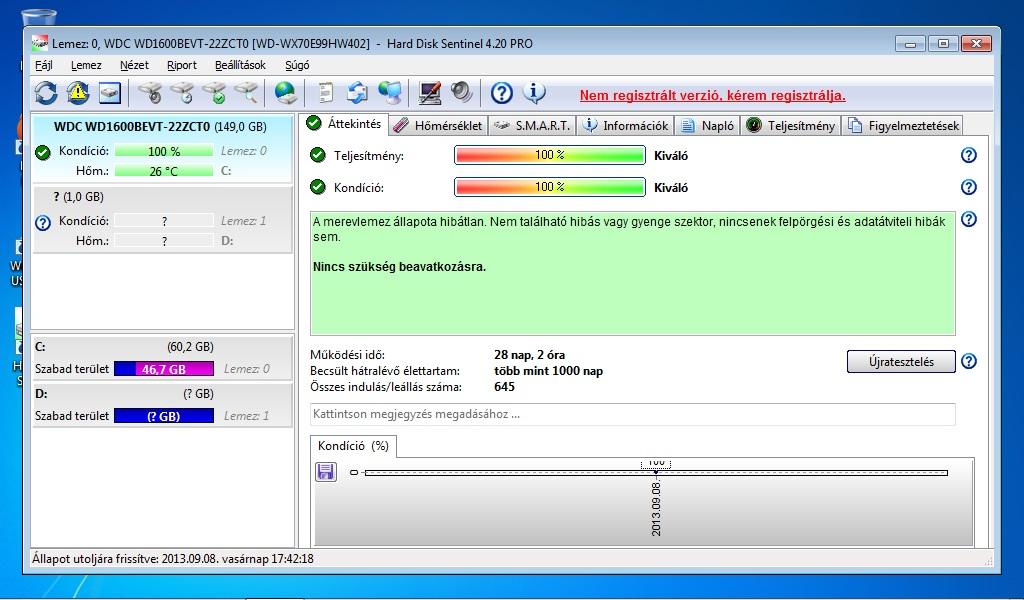Open the Fájl menu

tap(44, 65)
